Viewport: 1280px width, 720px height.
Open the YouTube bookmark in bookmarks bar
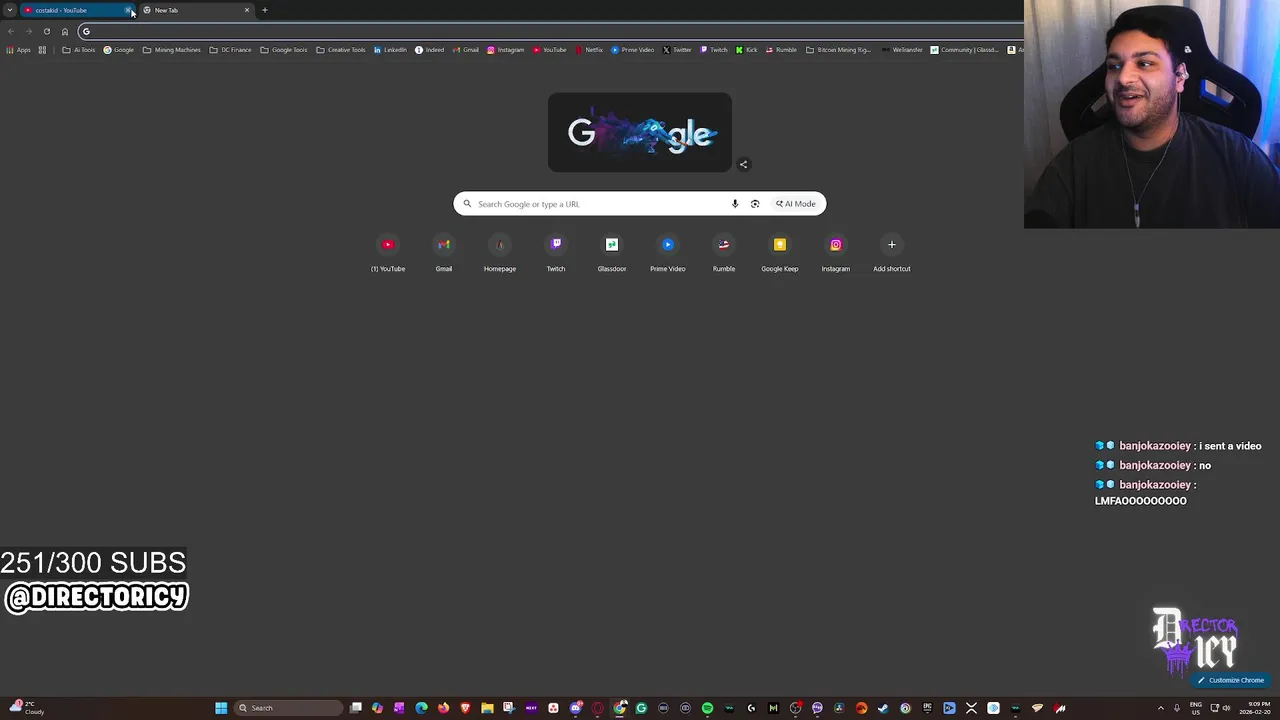pos(550,50)
